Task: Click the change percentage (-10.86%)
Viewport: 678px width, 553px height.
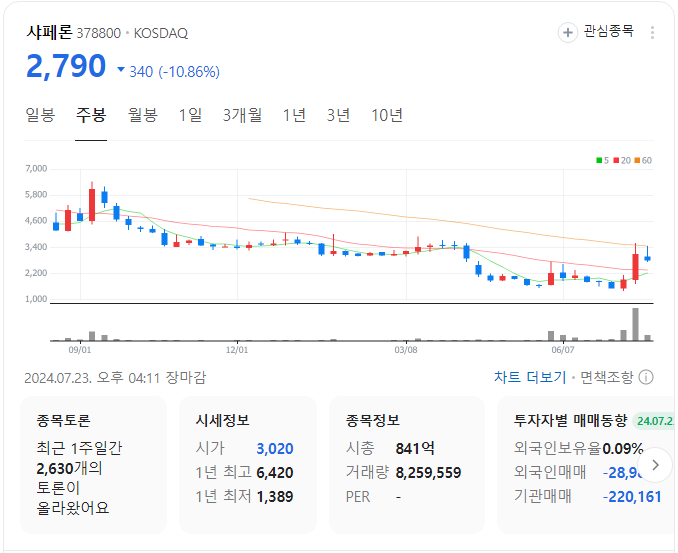Action: [x=189, y=71]
